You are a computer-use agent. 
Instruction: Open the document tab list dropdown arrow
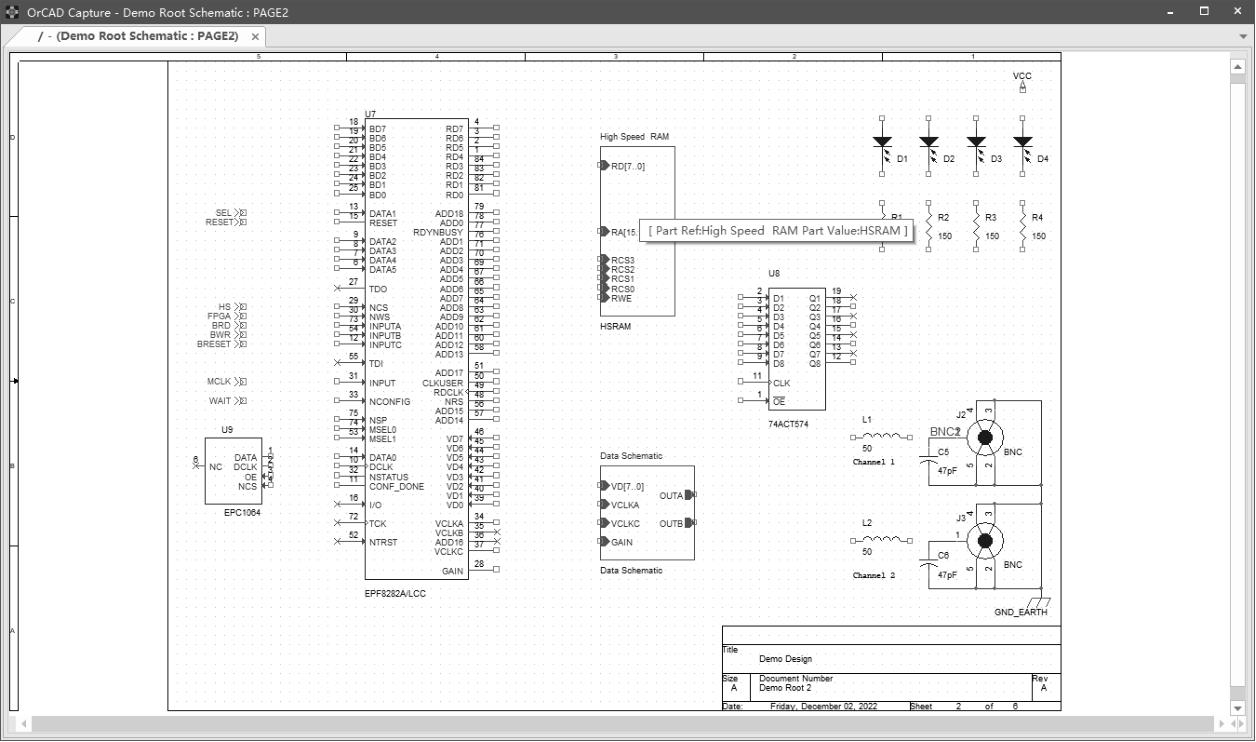(x=1243, y=37)
